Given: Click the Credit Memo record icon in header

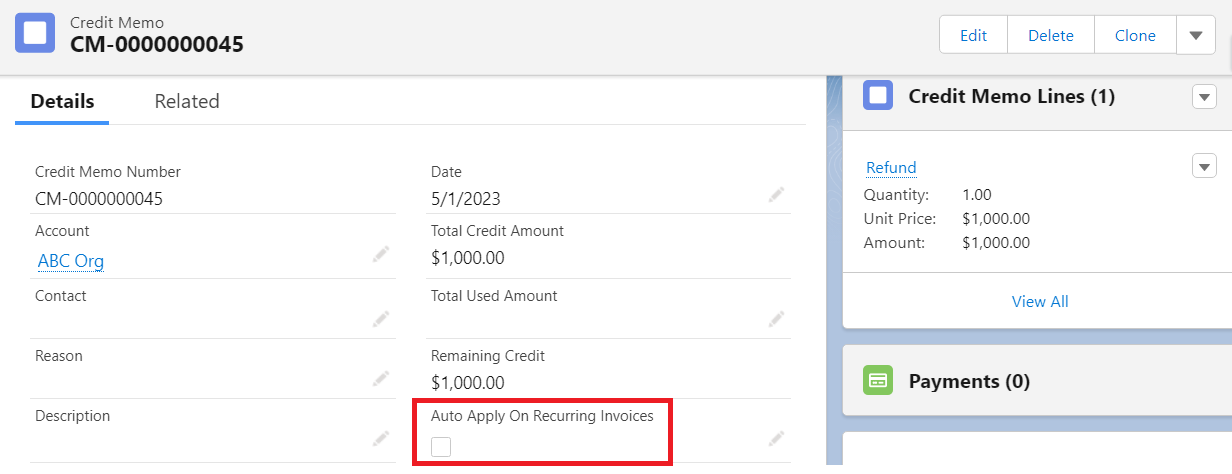Looking at the screenshot, I should tap(35, 33).
